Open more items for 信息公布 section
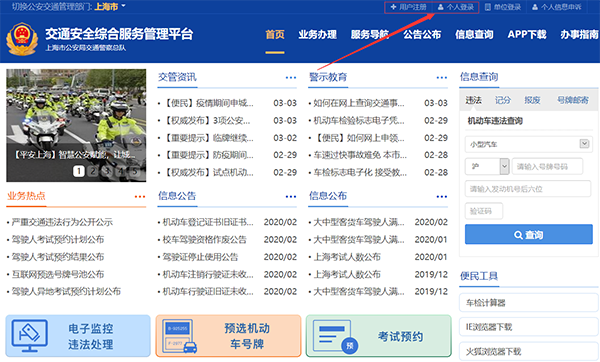This screenshot has width=600, height=362. (442, 197)
